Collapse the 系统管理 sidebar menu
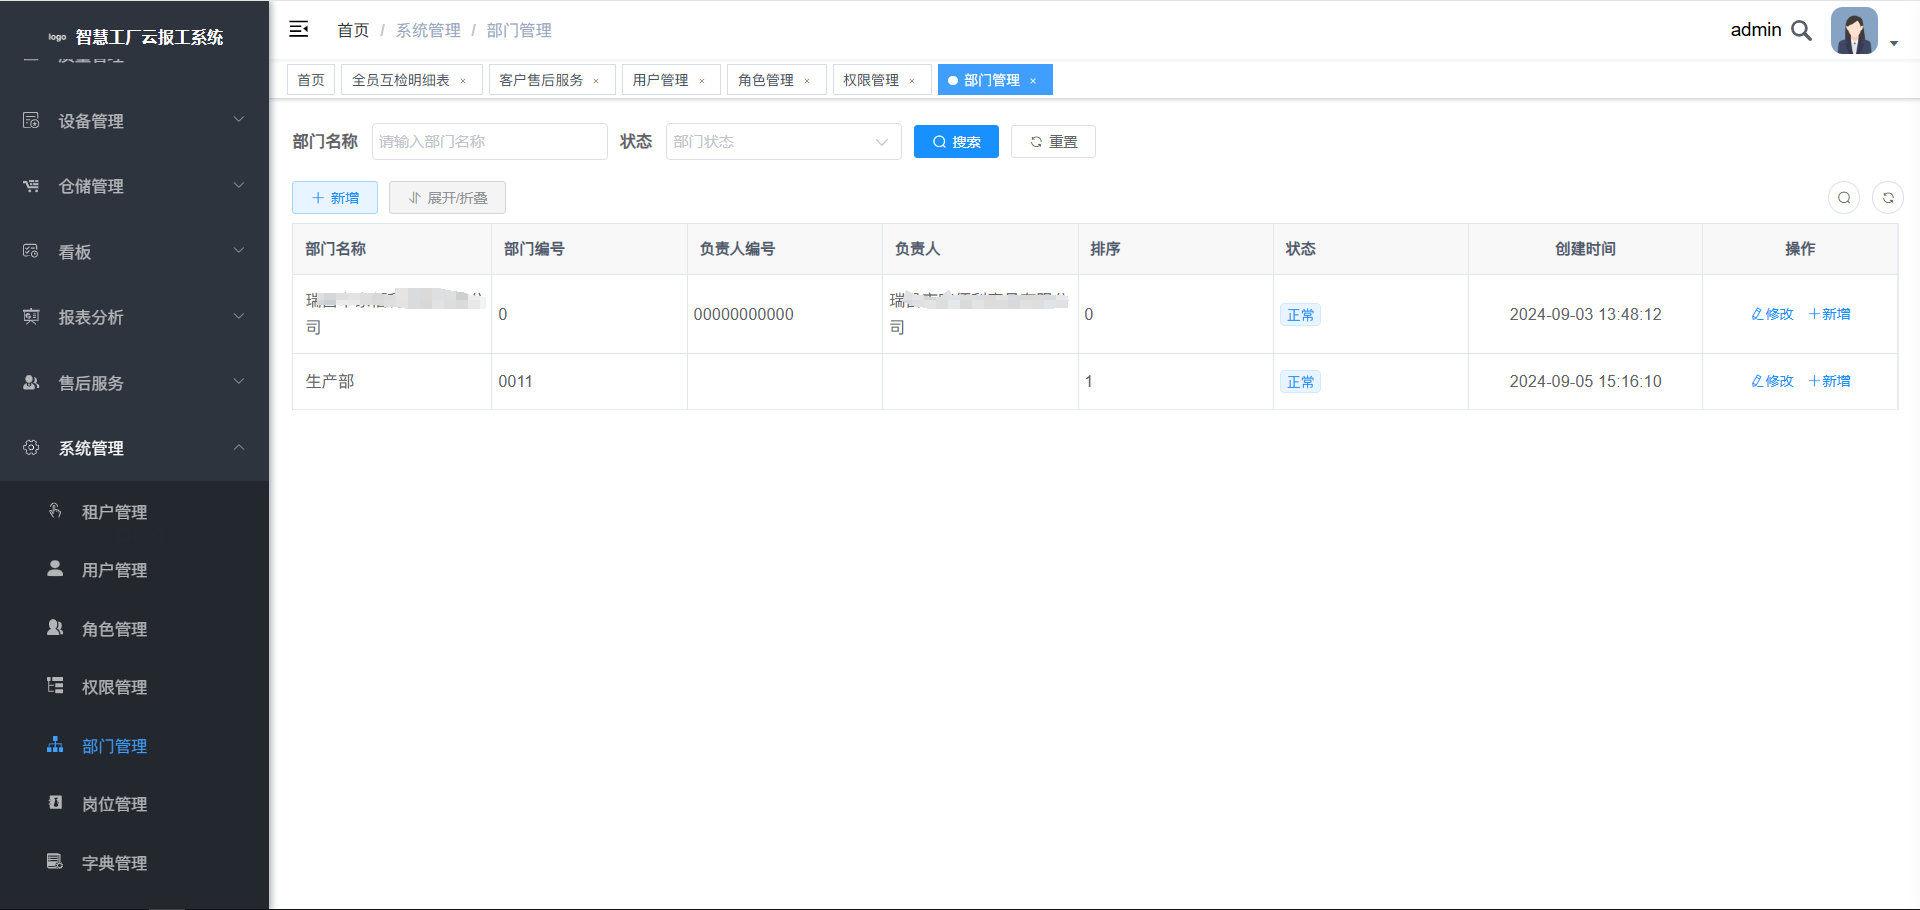The width and height of the screenshot is (1920, 910). pos(134,448)
